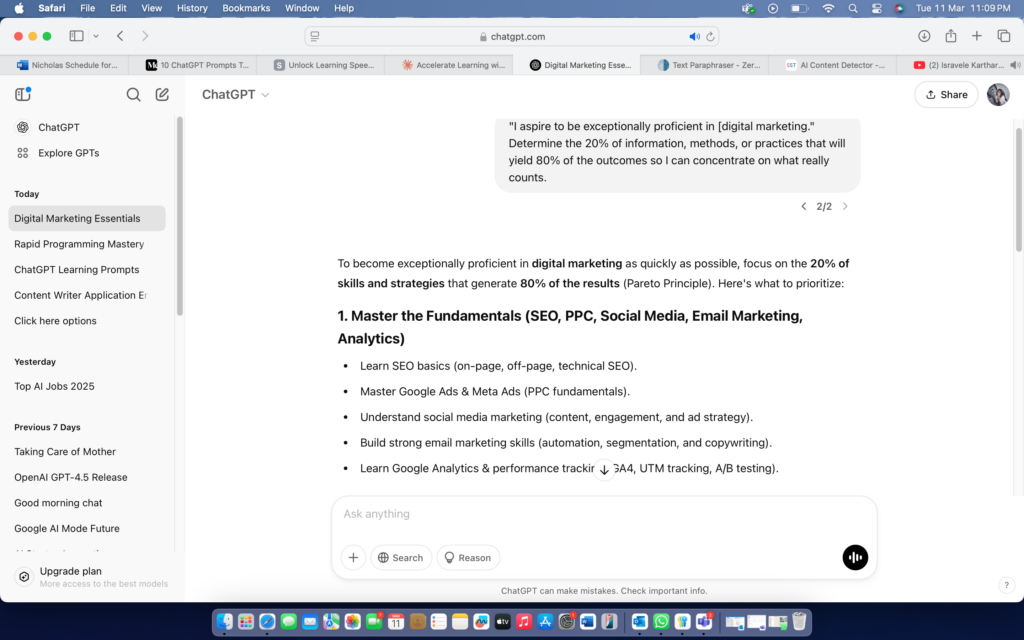The height and width of the screenshot is (640, 1024).
Task: Click the Share button
Action: 946,95
